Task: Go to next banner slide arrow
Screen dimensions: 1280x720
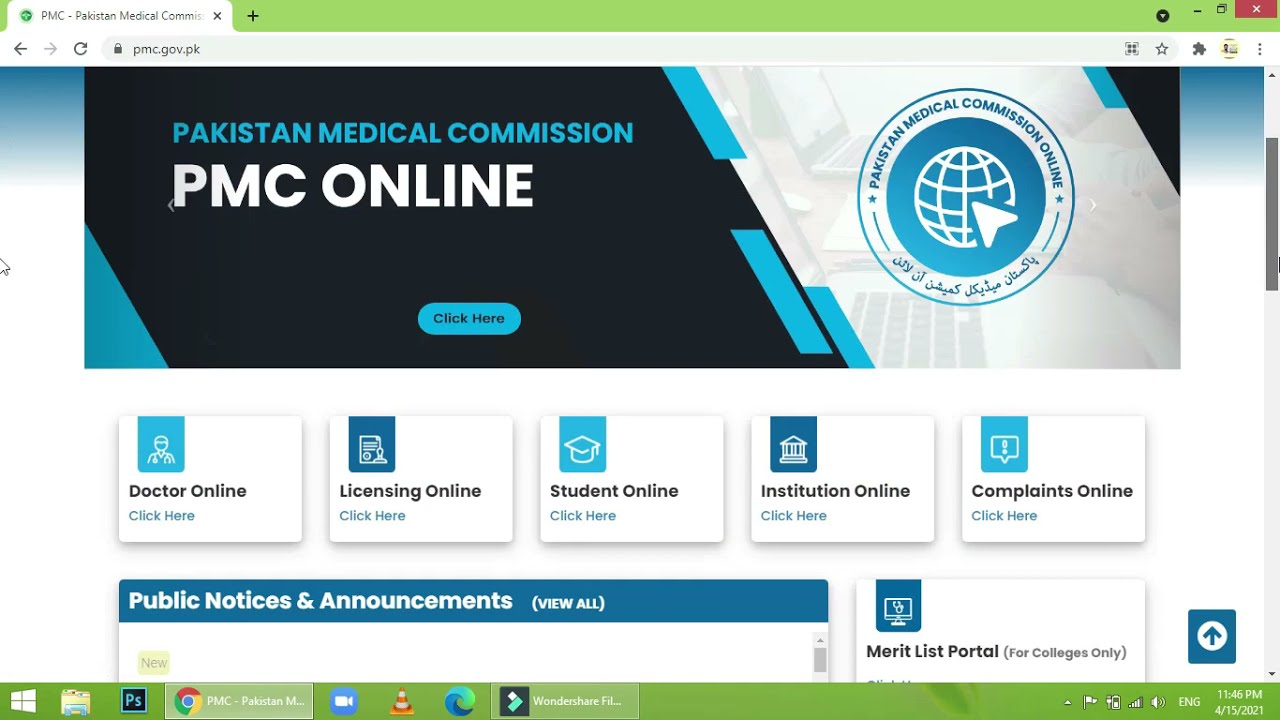Action: (x=1093, y=205)
